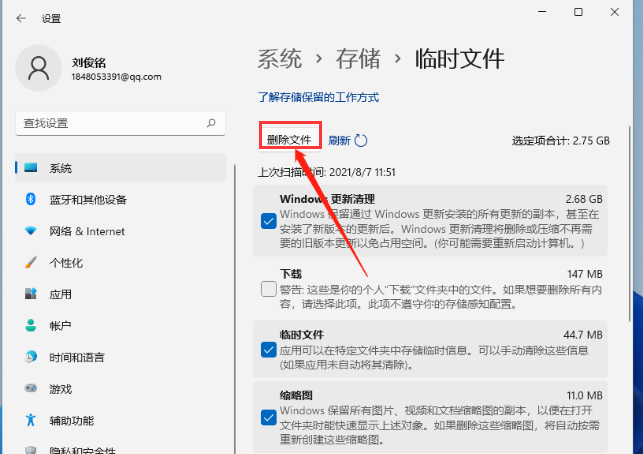Uncheck the Thumbnails (缩略图) checkbox
Image resolution: width=643 pixels, height=454 pixels.
(x=268, y=417)
